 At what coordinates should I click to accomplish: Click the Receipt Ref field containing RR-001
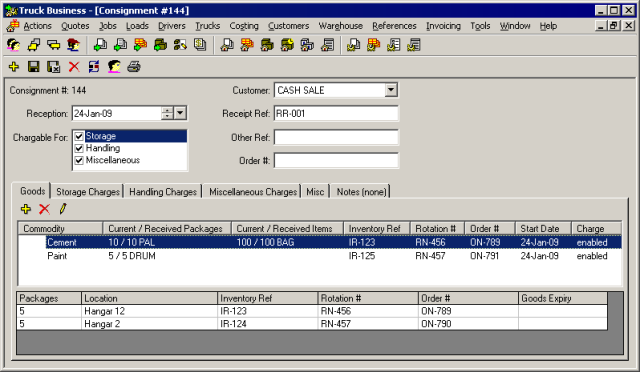(x=336, y=113)
